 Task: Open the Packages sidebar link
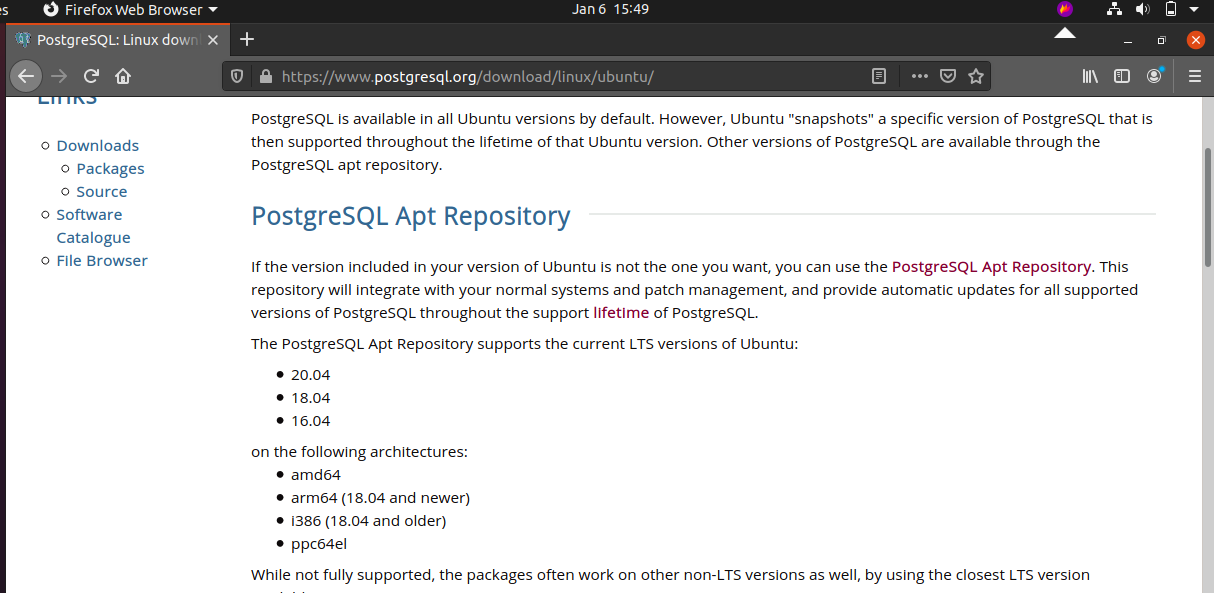110,169
